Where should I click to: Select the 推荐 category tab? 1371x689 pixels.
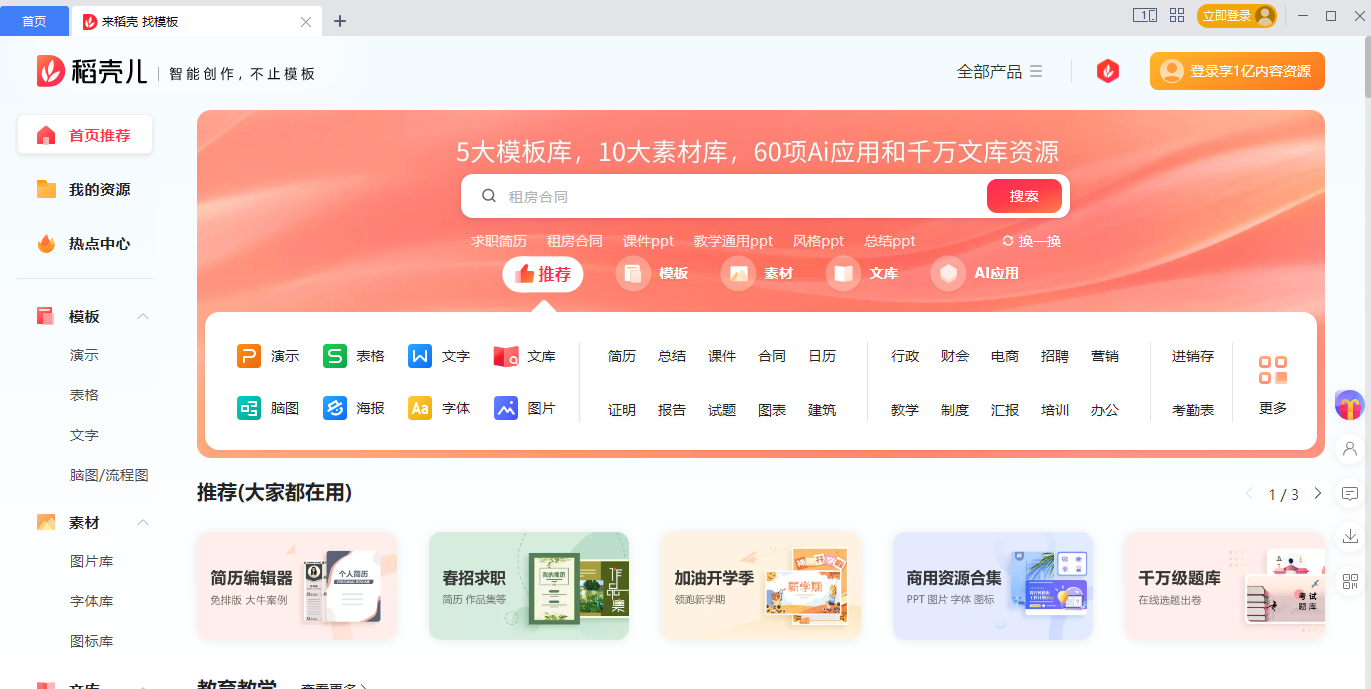[x=542, y=274]
